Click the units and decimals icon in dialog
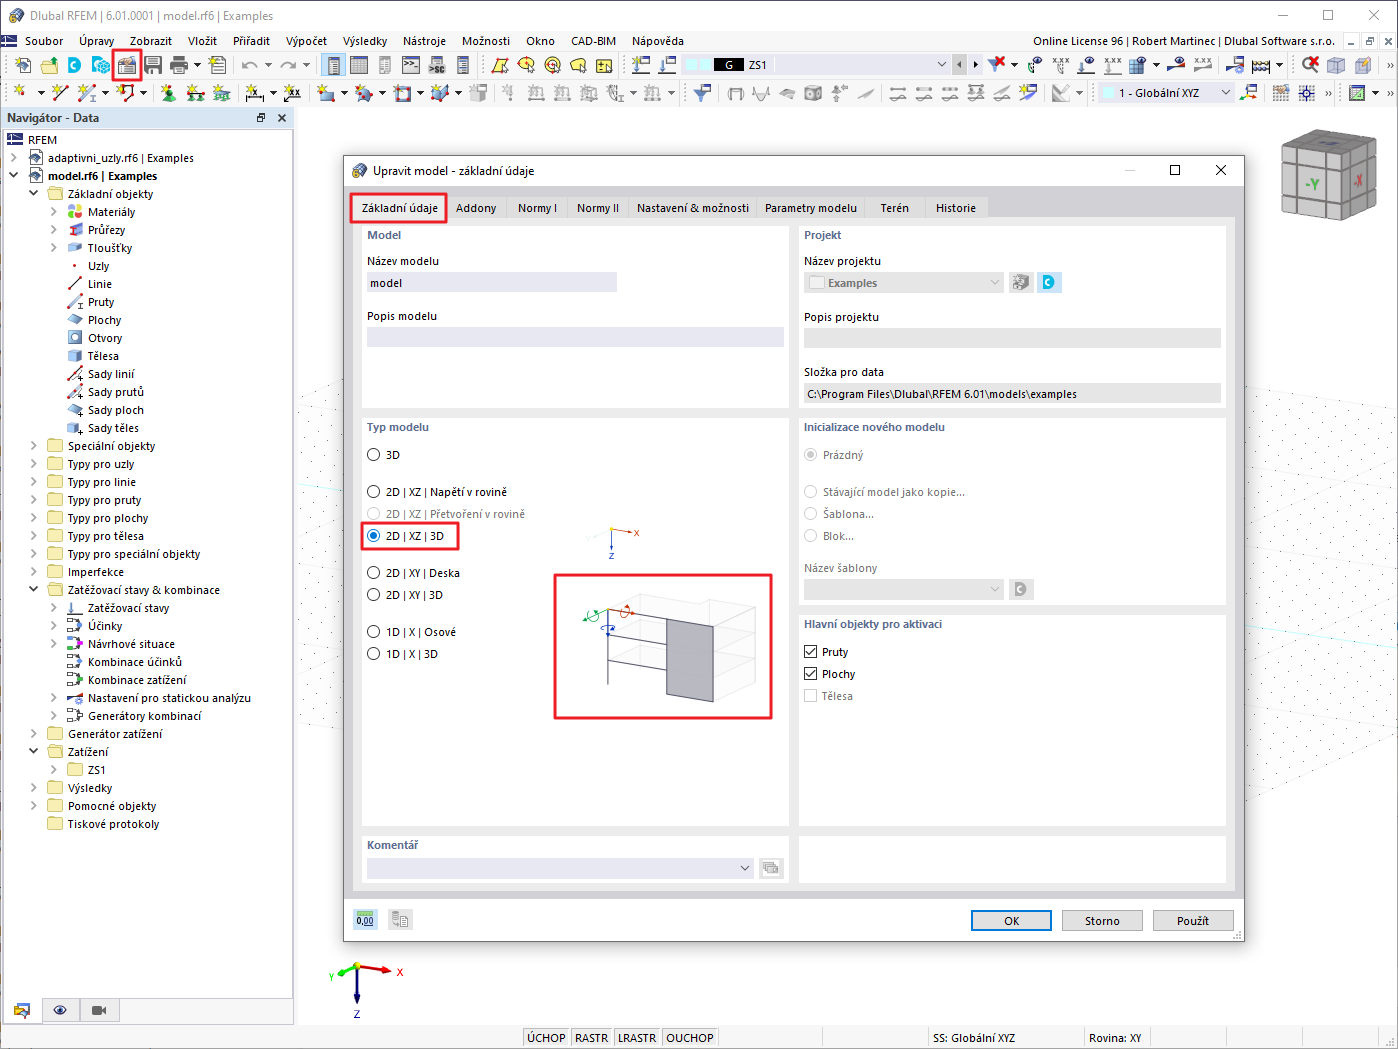 click(365, 920)
